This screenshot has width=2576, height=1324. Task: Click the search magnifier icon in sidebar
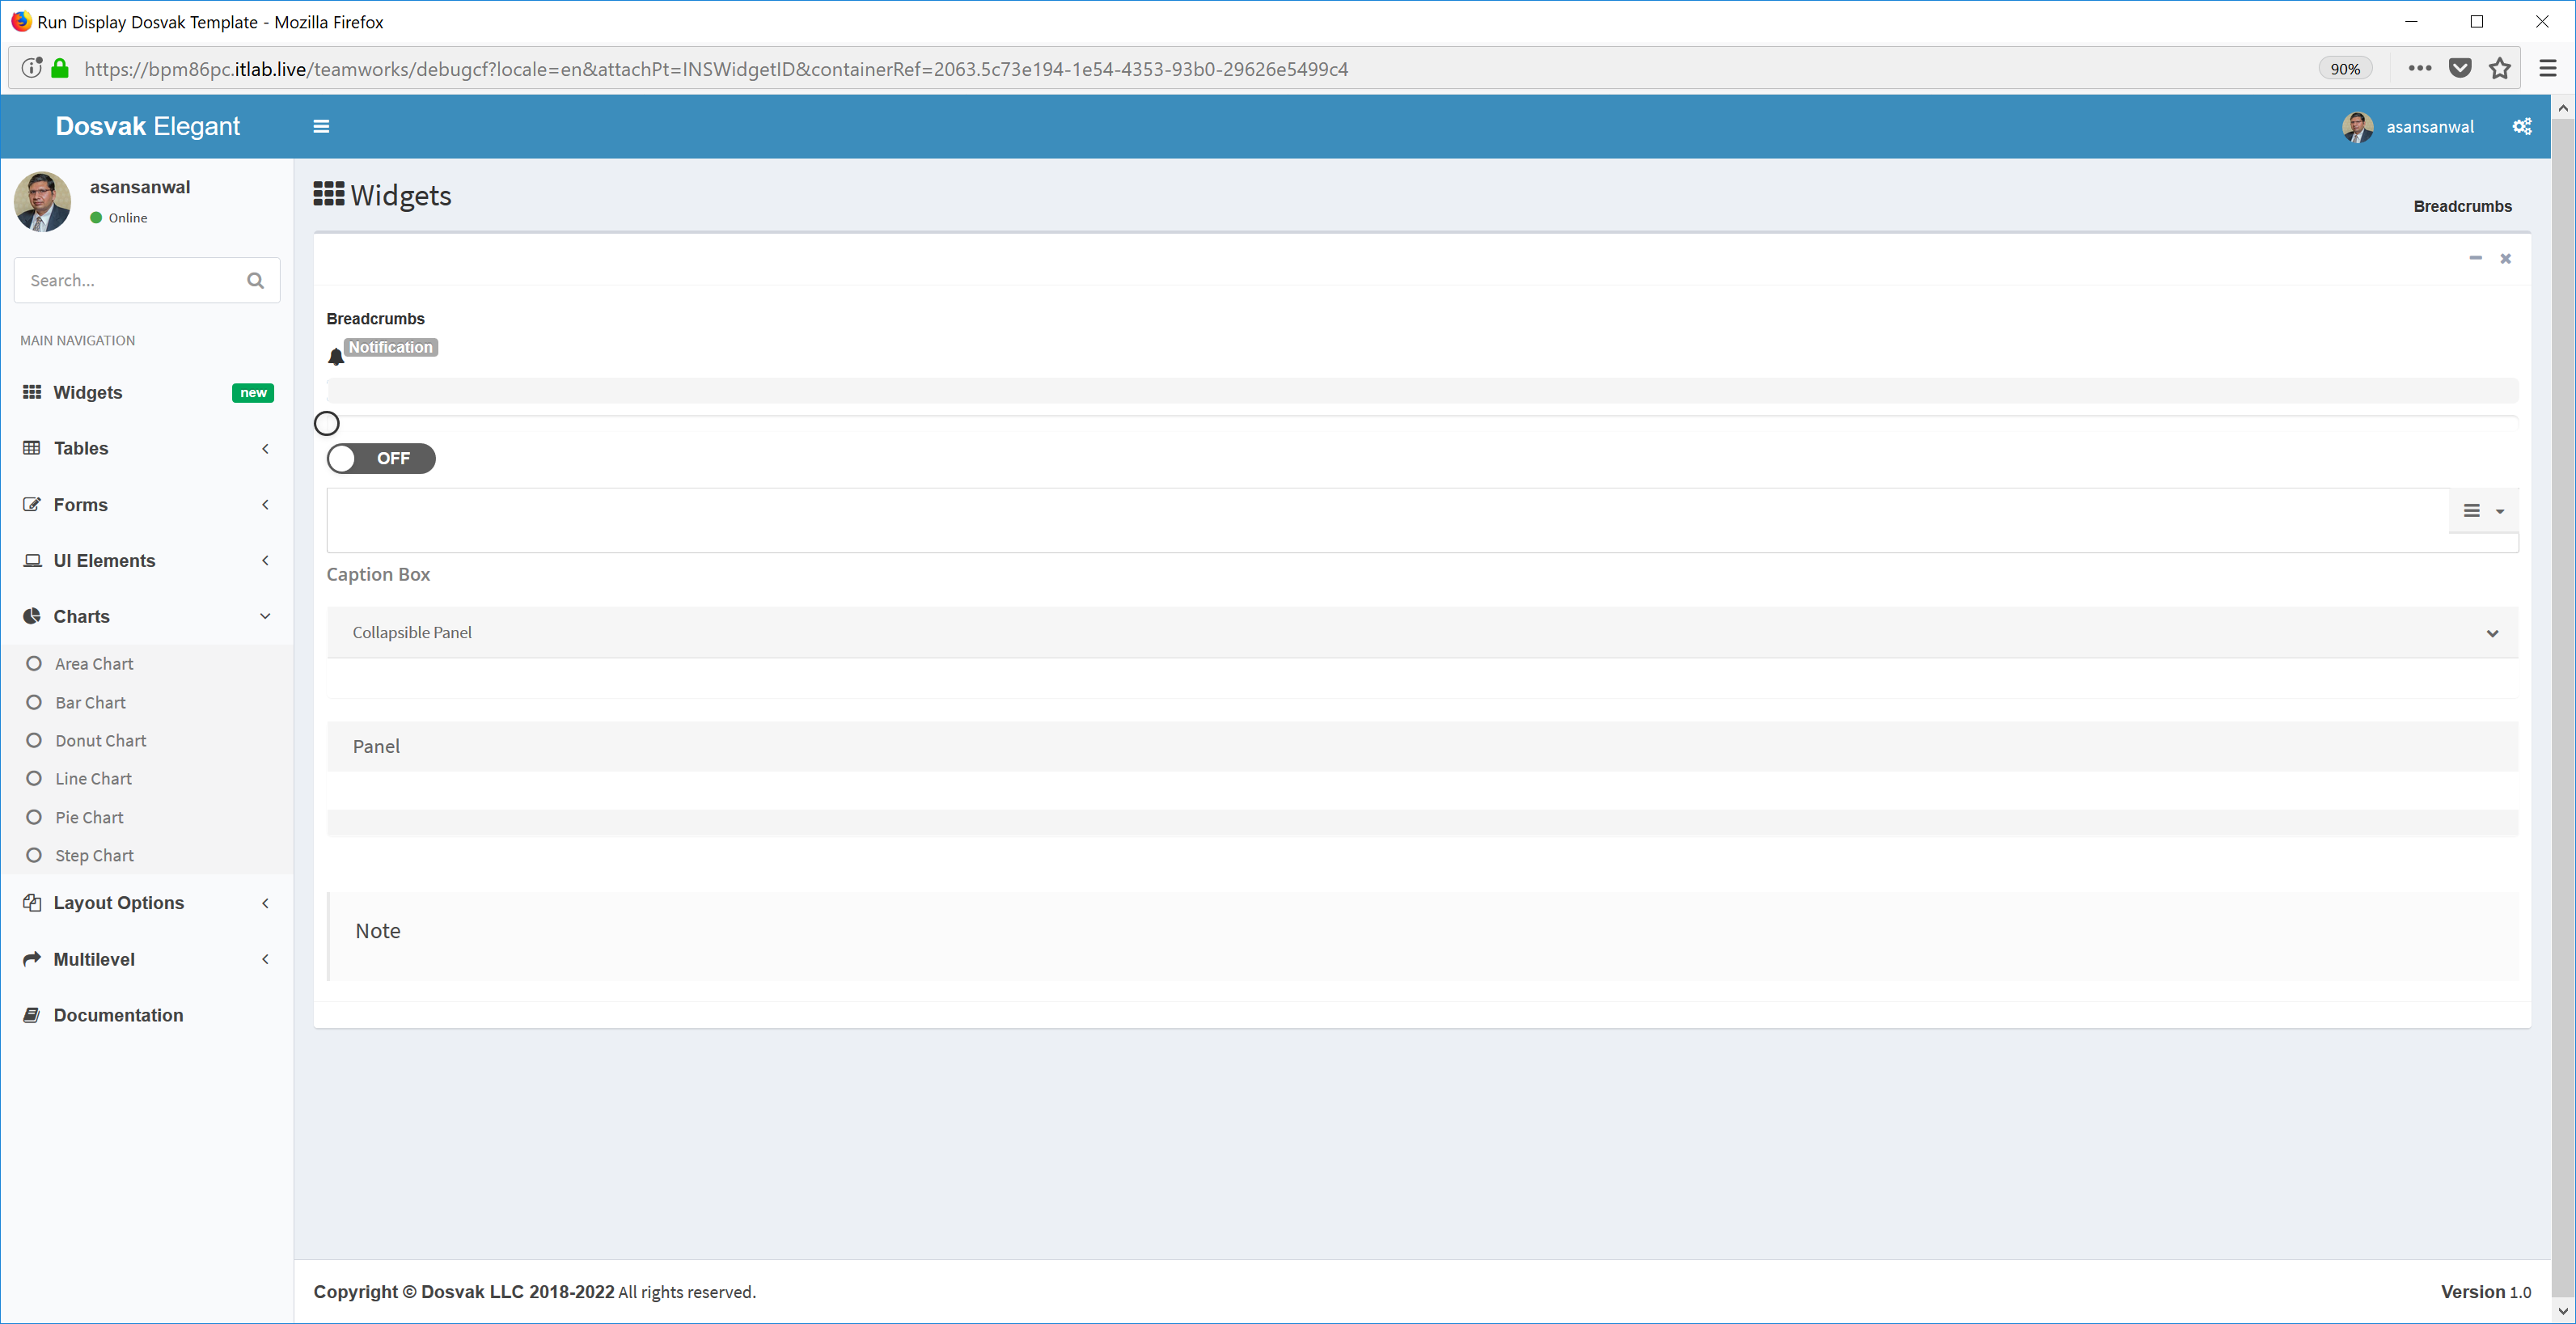pyautogui.click(x=256, y=281)
